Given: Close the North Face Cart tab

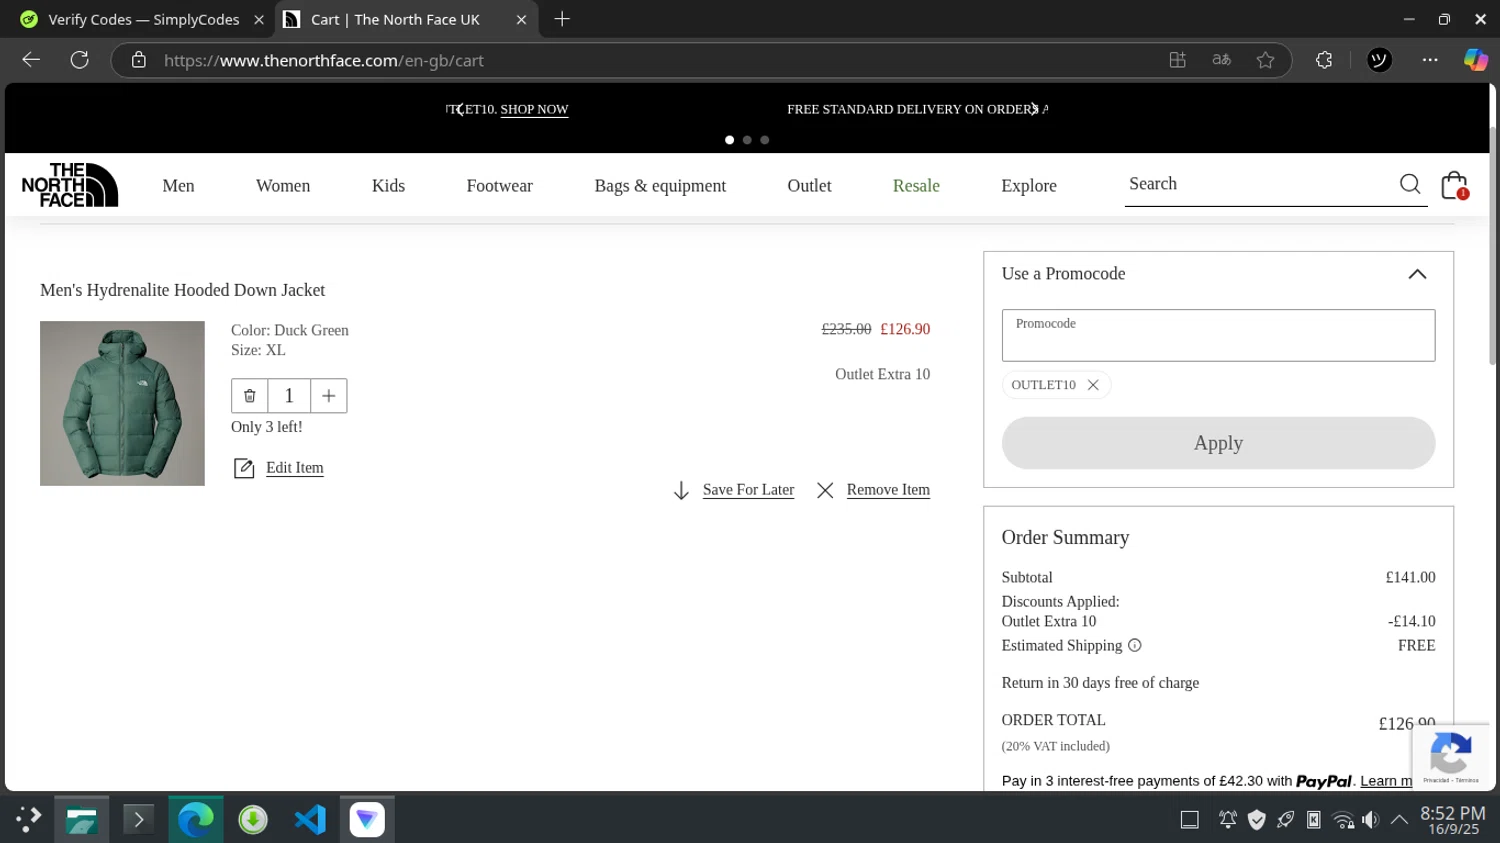Looking at the screenshot, I should point(521,19).
